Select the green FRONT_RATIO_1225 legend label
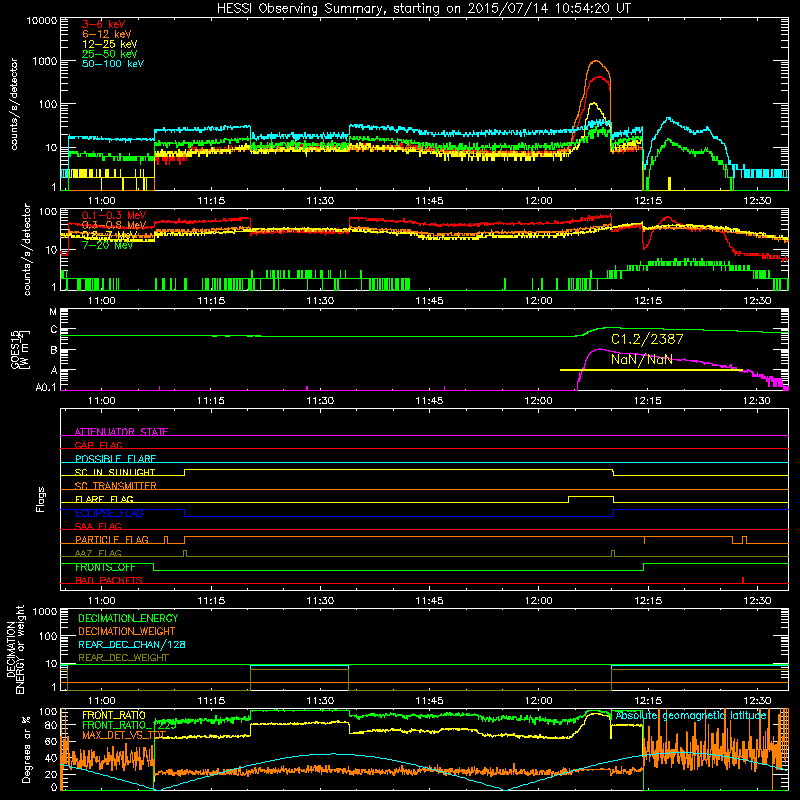Screen dimensions: 800x800 point(129,725)
